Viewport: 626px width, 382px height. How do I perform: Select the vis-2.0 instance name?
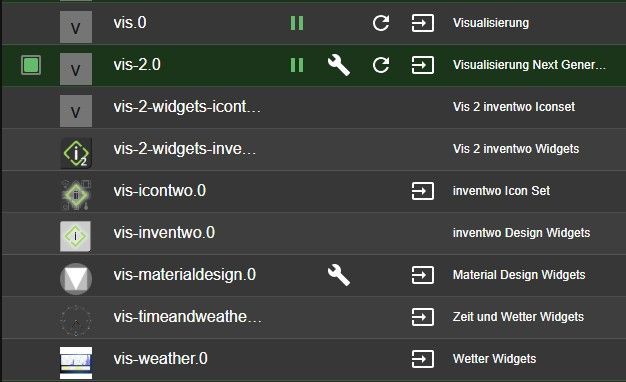137,65
